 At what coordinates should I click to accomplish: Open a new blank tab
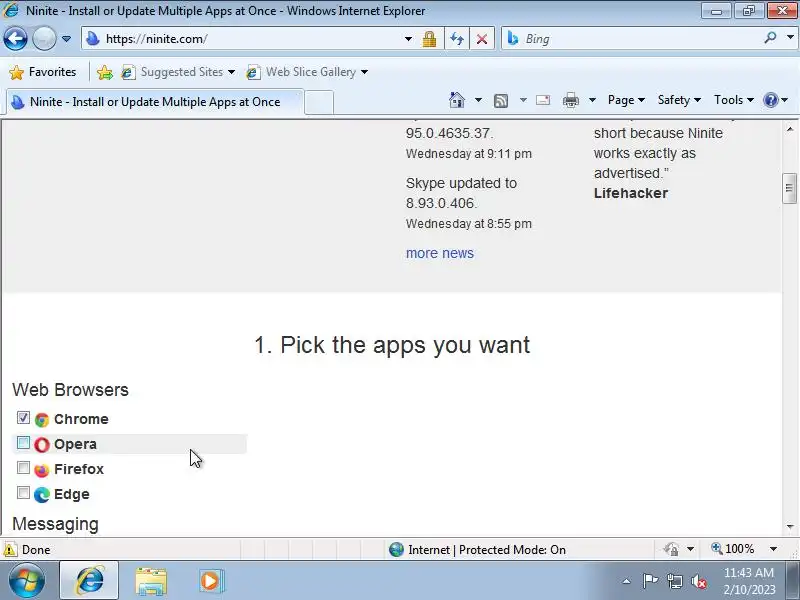coord(319,102)
